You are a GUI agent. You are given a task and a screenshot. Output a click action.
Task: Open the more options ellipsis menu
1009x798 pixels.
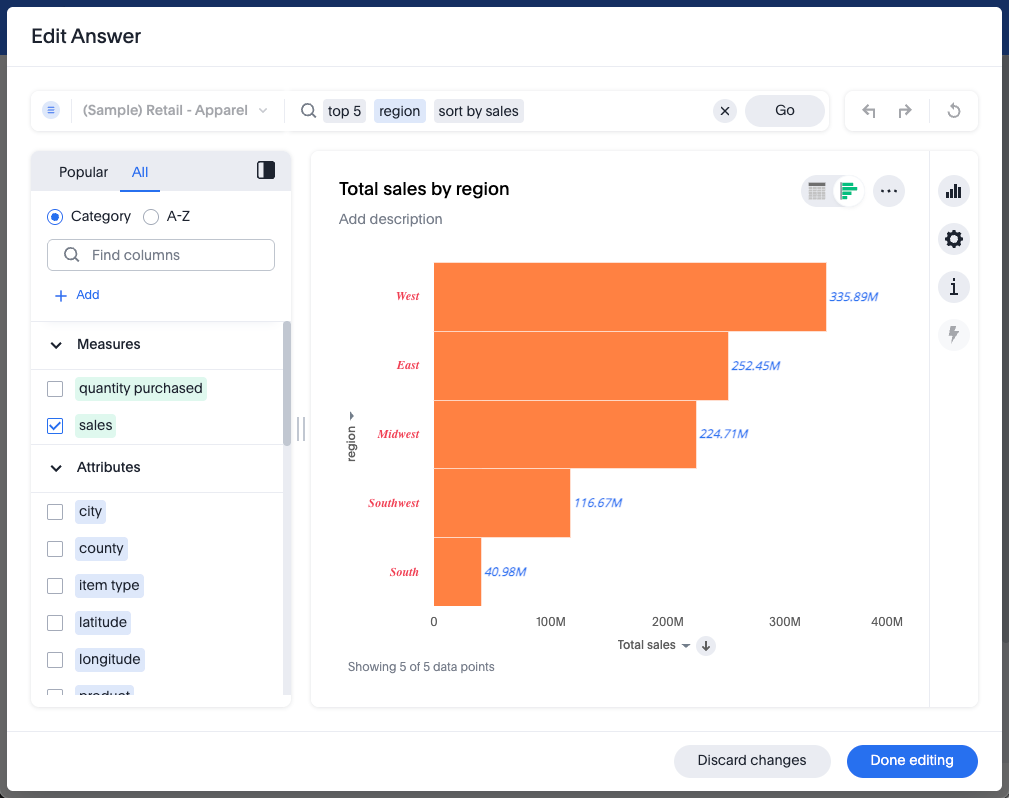(888, 191)
